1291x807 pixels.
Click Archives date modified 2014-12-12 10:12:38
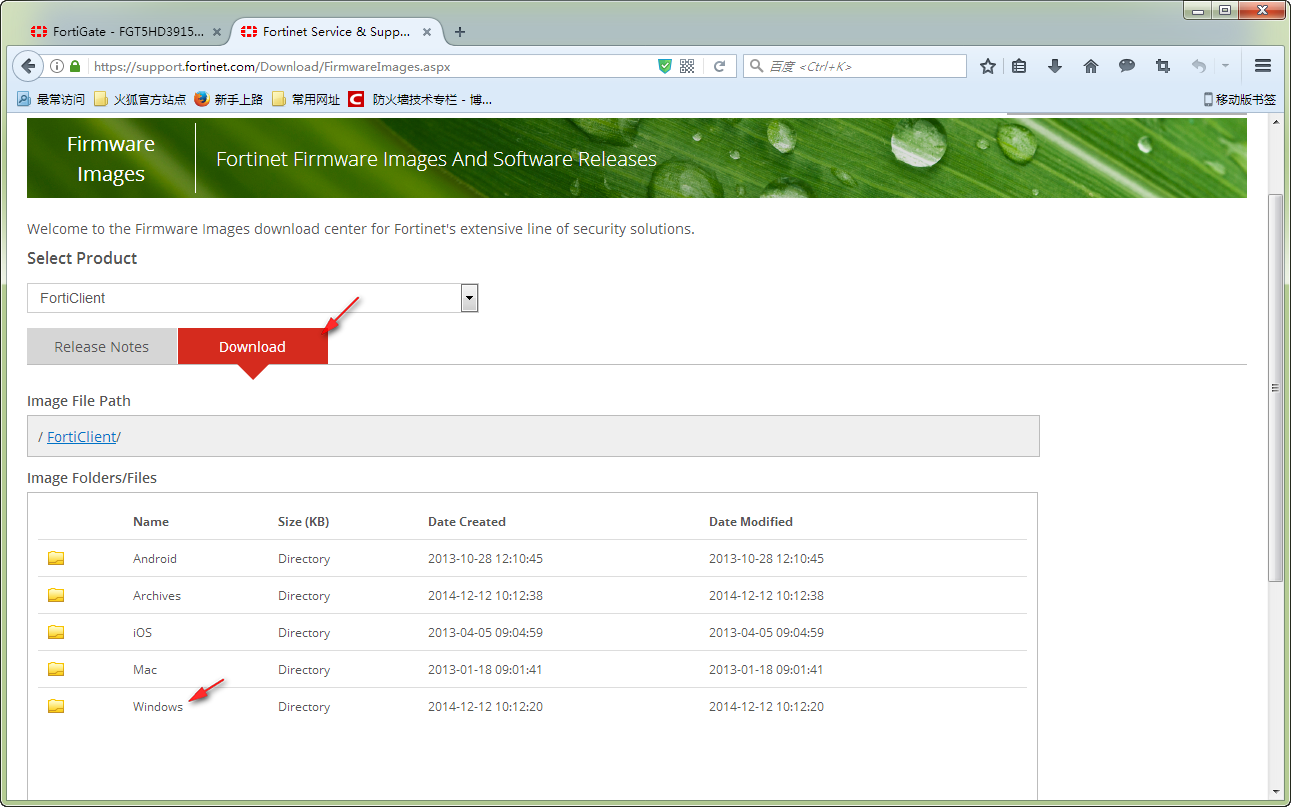pyautogui.click(x=766, y=596)
